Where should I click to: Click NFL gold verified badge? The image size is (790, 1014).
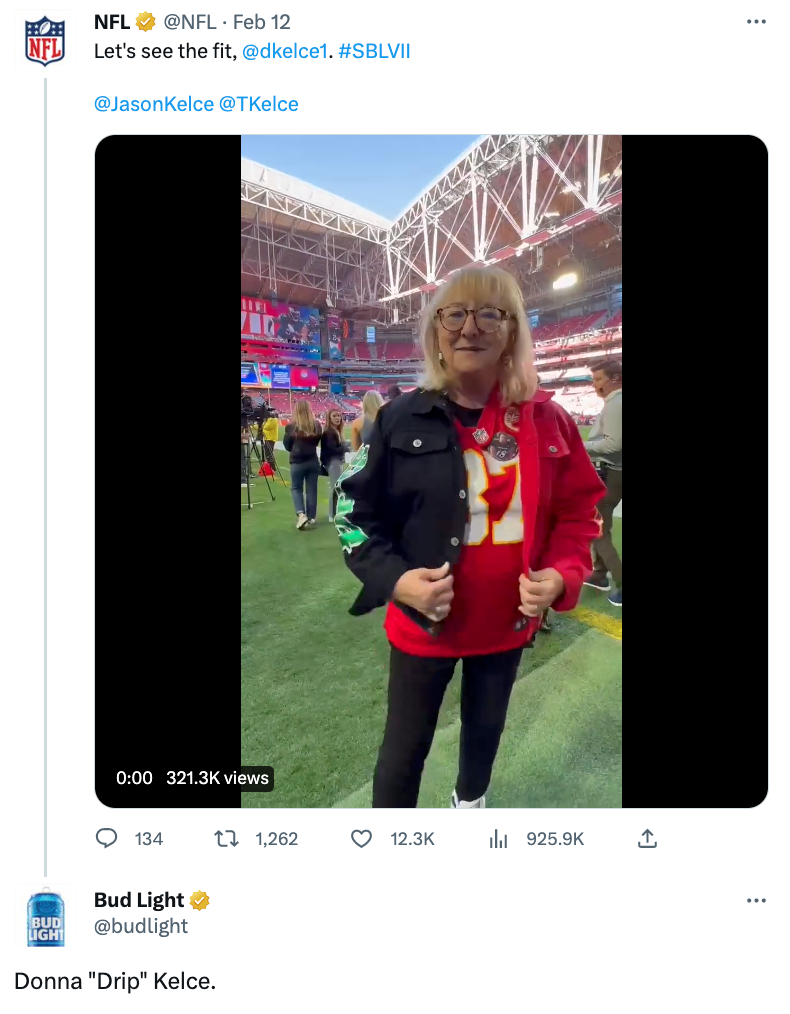point(145,22)
